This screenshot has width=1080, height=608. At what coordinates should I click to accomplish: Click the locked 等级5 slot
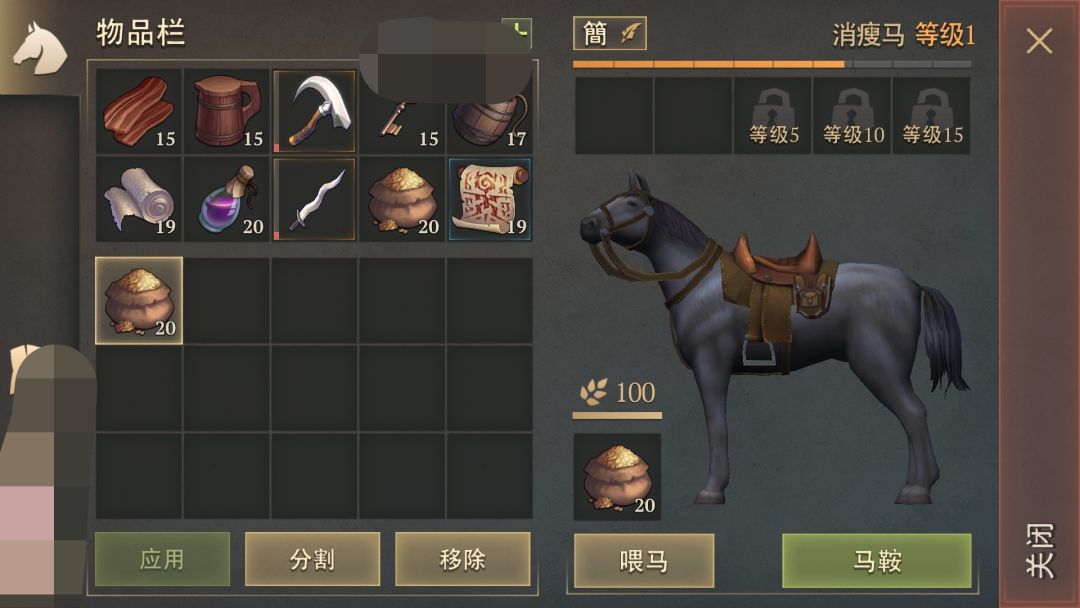point(773,115)
